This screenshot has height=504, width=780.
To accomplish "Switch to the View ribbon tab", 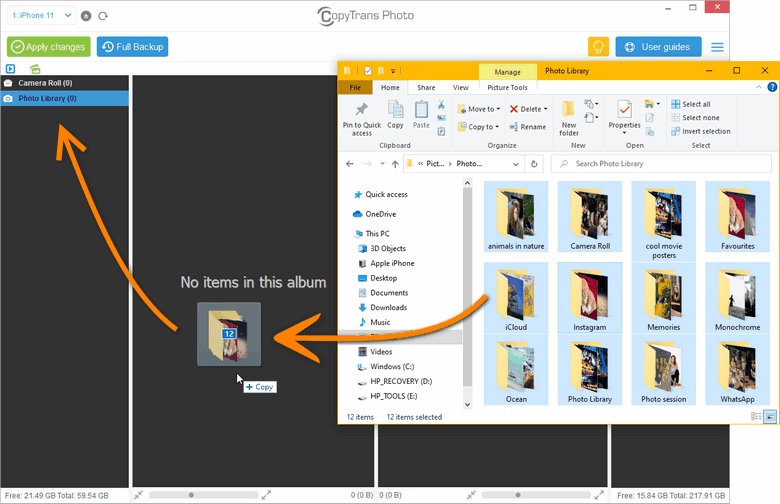I will tap(461, 88).
